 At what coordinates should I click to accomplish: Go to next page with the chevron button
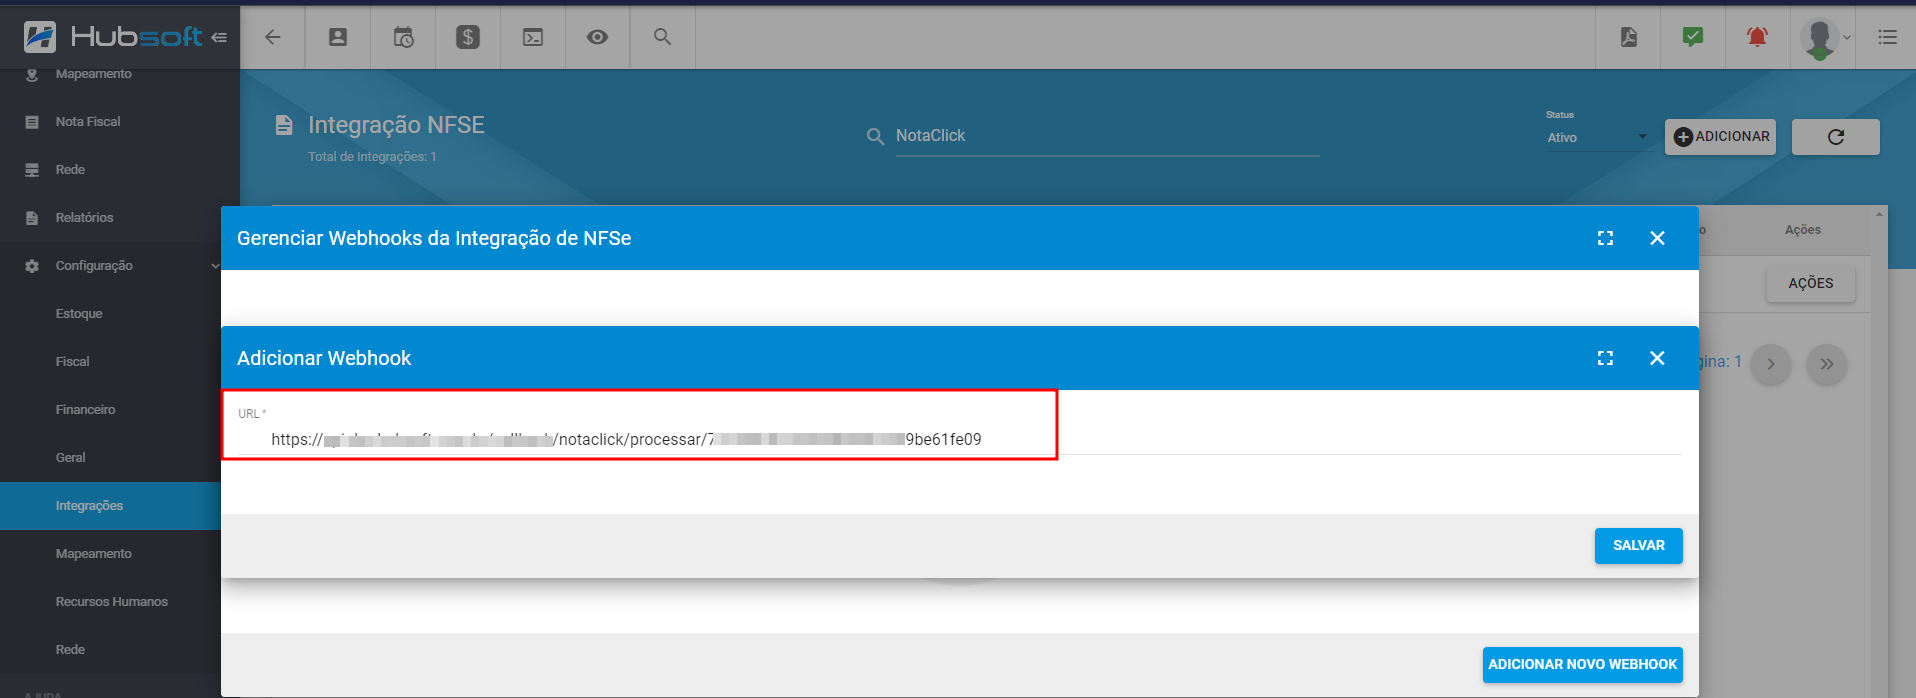coord(1771,364)
